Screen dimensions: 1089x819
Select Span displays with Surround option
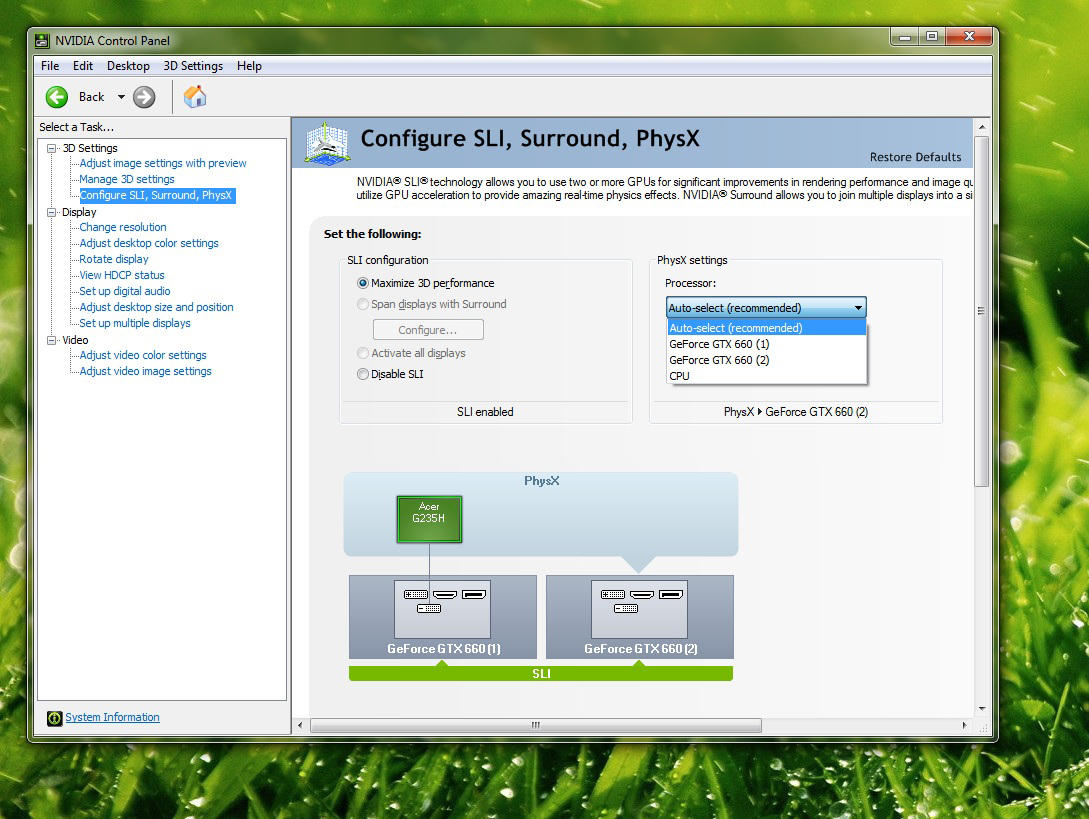[x=363, y=304]
